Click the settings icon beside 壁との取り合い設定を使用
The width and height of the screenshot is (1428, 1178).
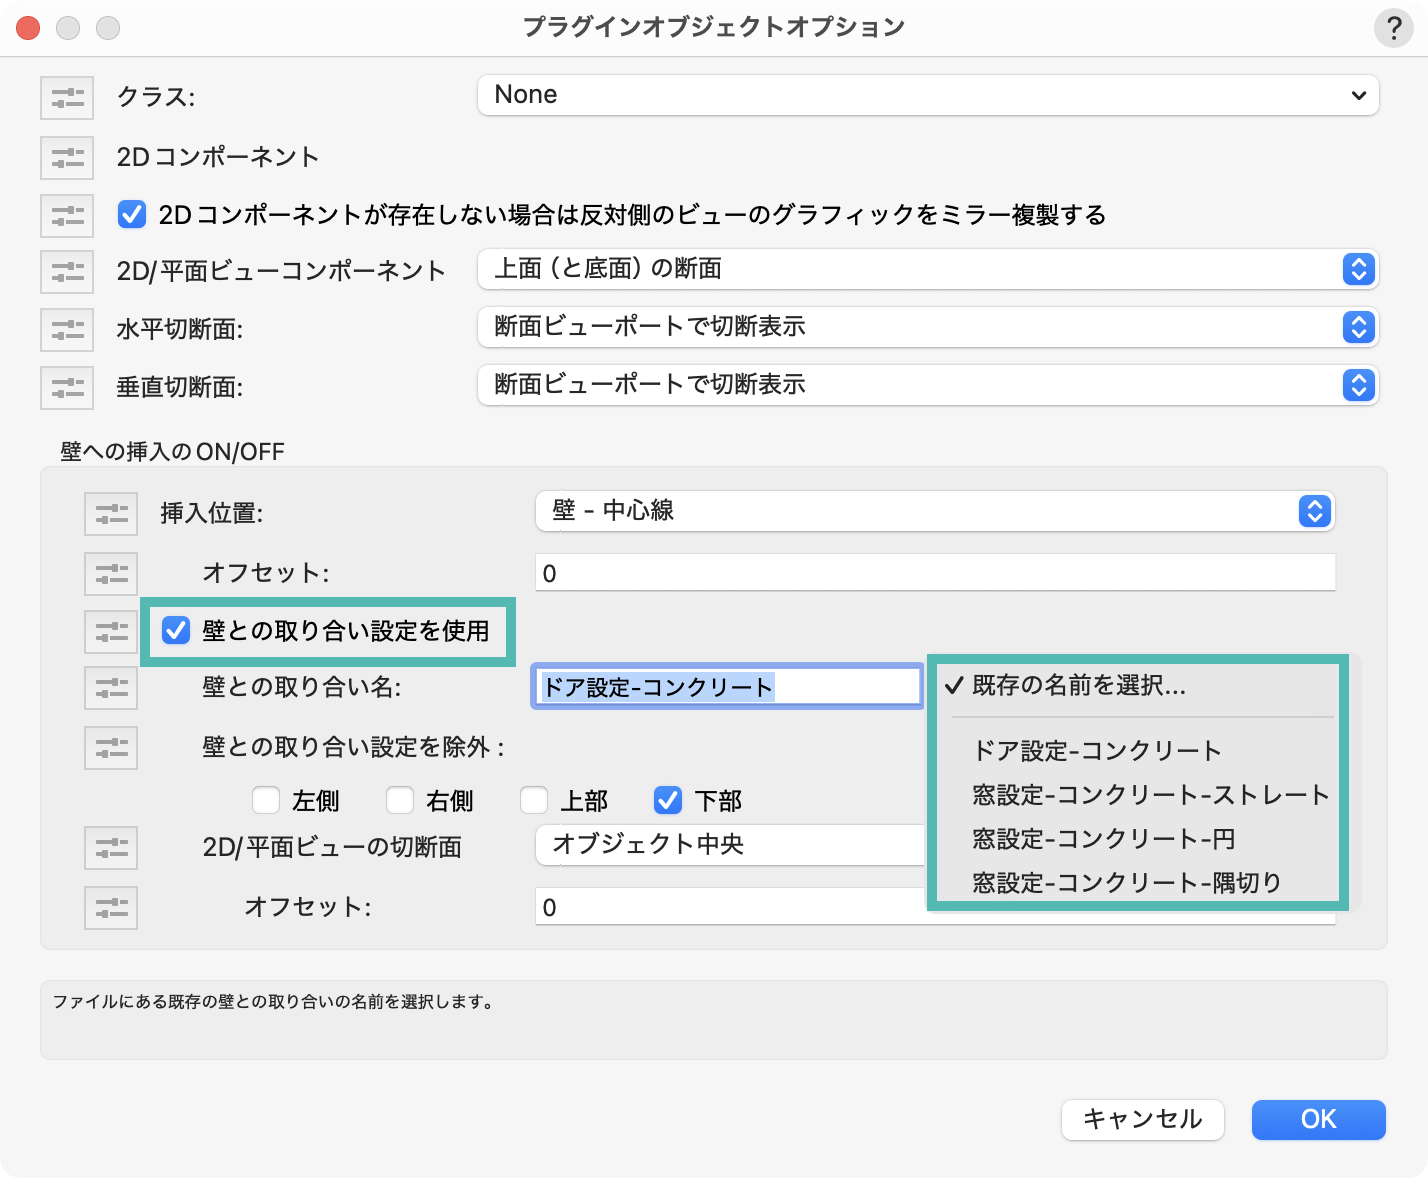click(x=111, y=632)
